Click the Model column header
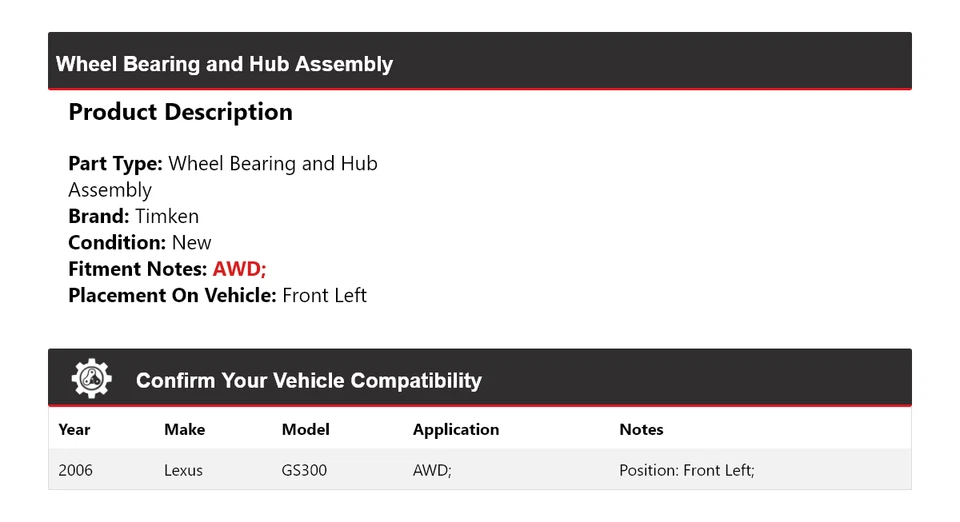Image resolution: width=960 pixels, height=522 pixels. point(305,430)
